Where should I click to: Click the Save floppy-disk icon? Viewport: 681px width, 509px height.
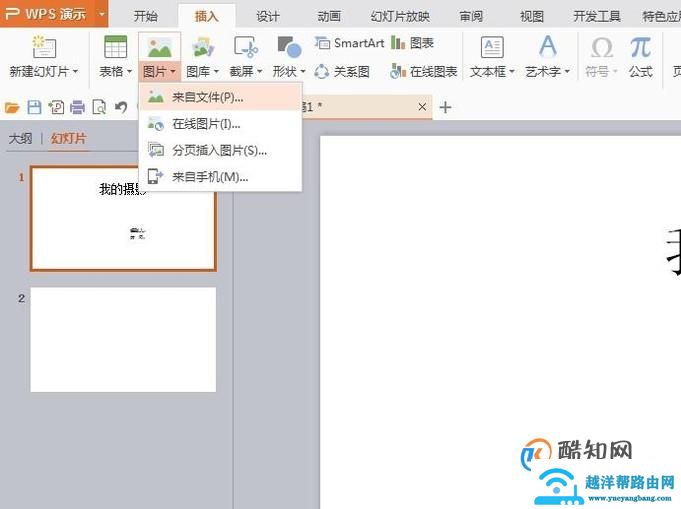[x=34, y=107]
